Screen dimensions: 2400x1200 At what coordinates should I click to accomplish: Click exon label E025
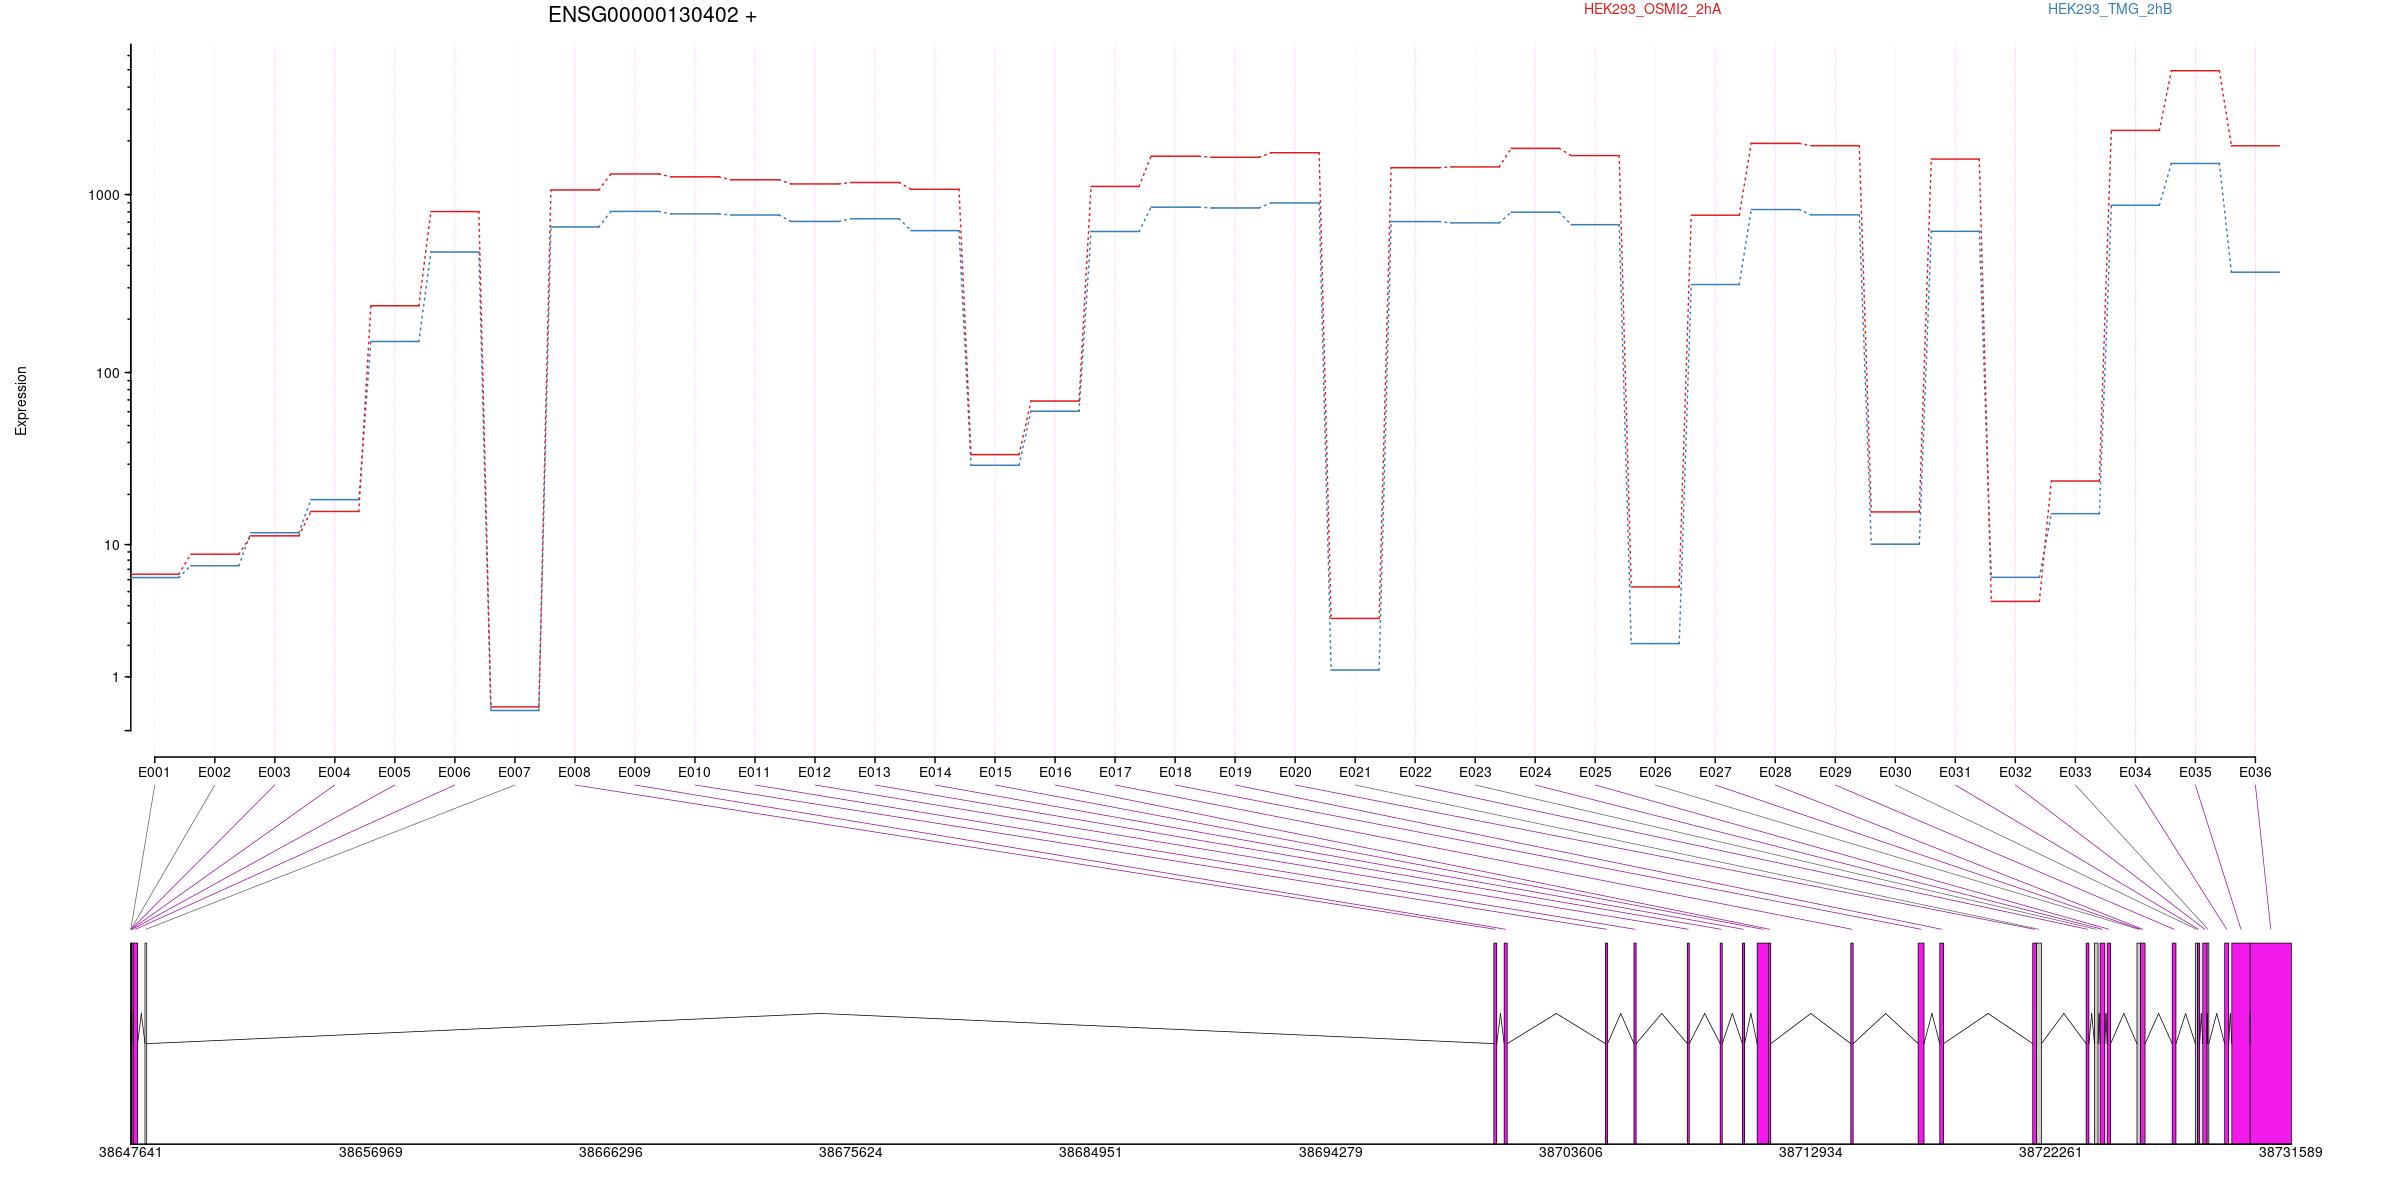click(1595, 772)
